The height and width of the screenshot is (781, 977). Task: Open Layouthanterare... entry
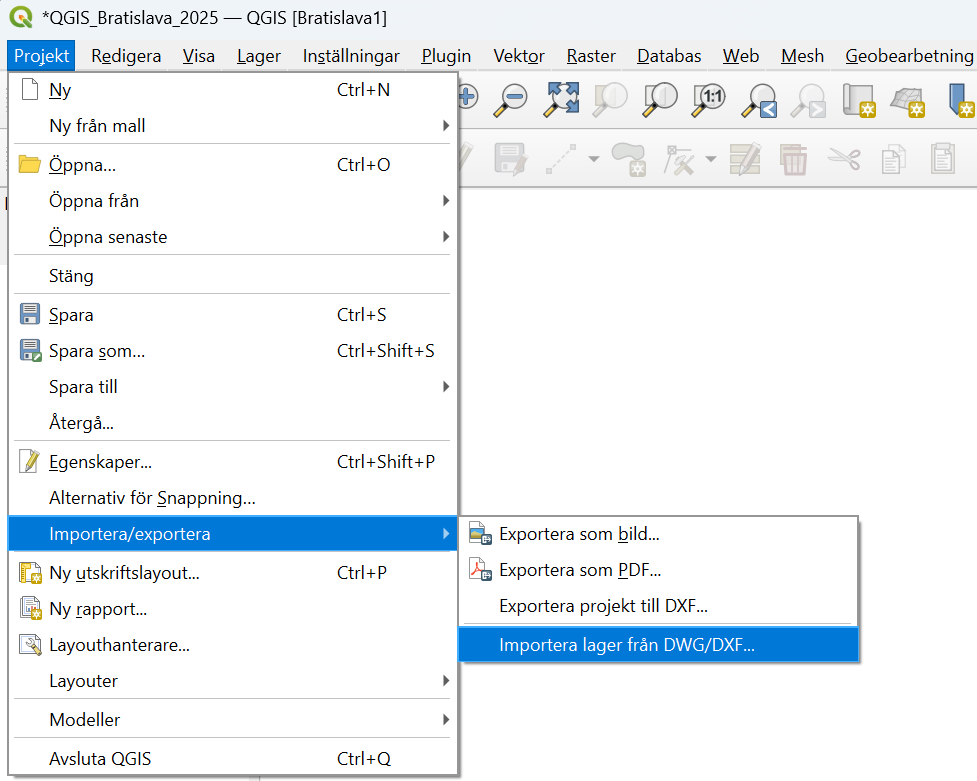point(233,644)
